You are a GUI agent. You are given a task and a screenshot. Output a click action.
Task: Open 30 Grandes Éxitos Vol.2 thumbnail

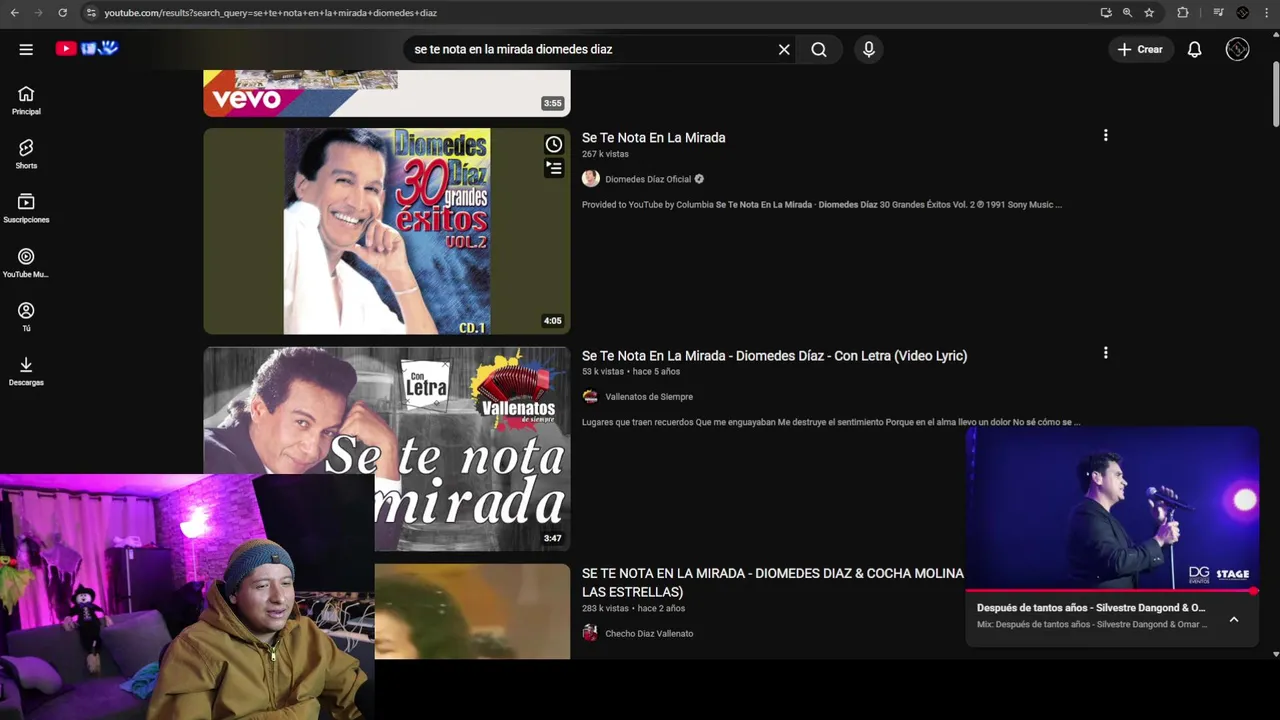click(x=386, y=231)
